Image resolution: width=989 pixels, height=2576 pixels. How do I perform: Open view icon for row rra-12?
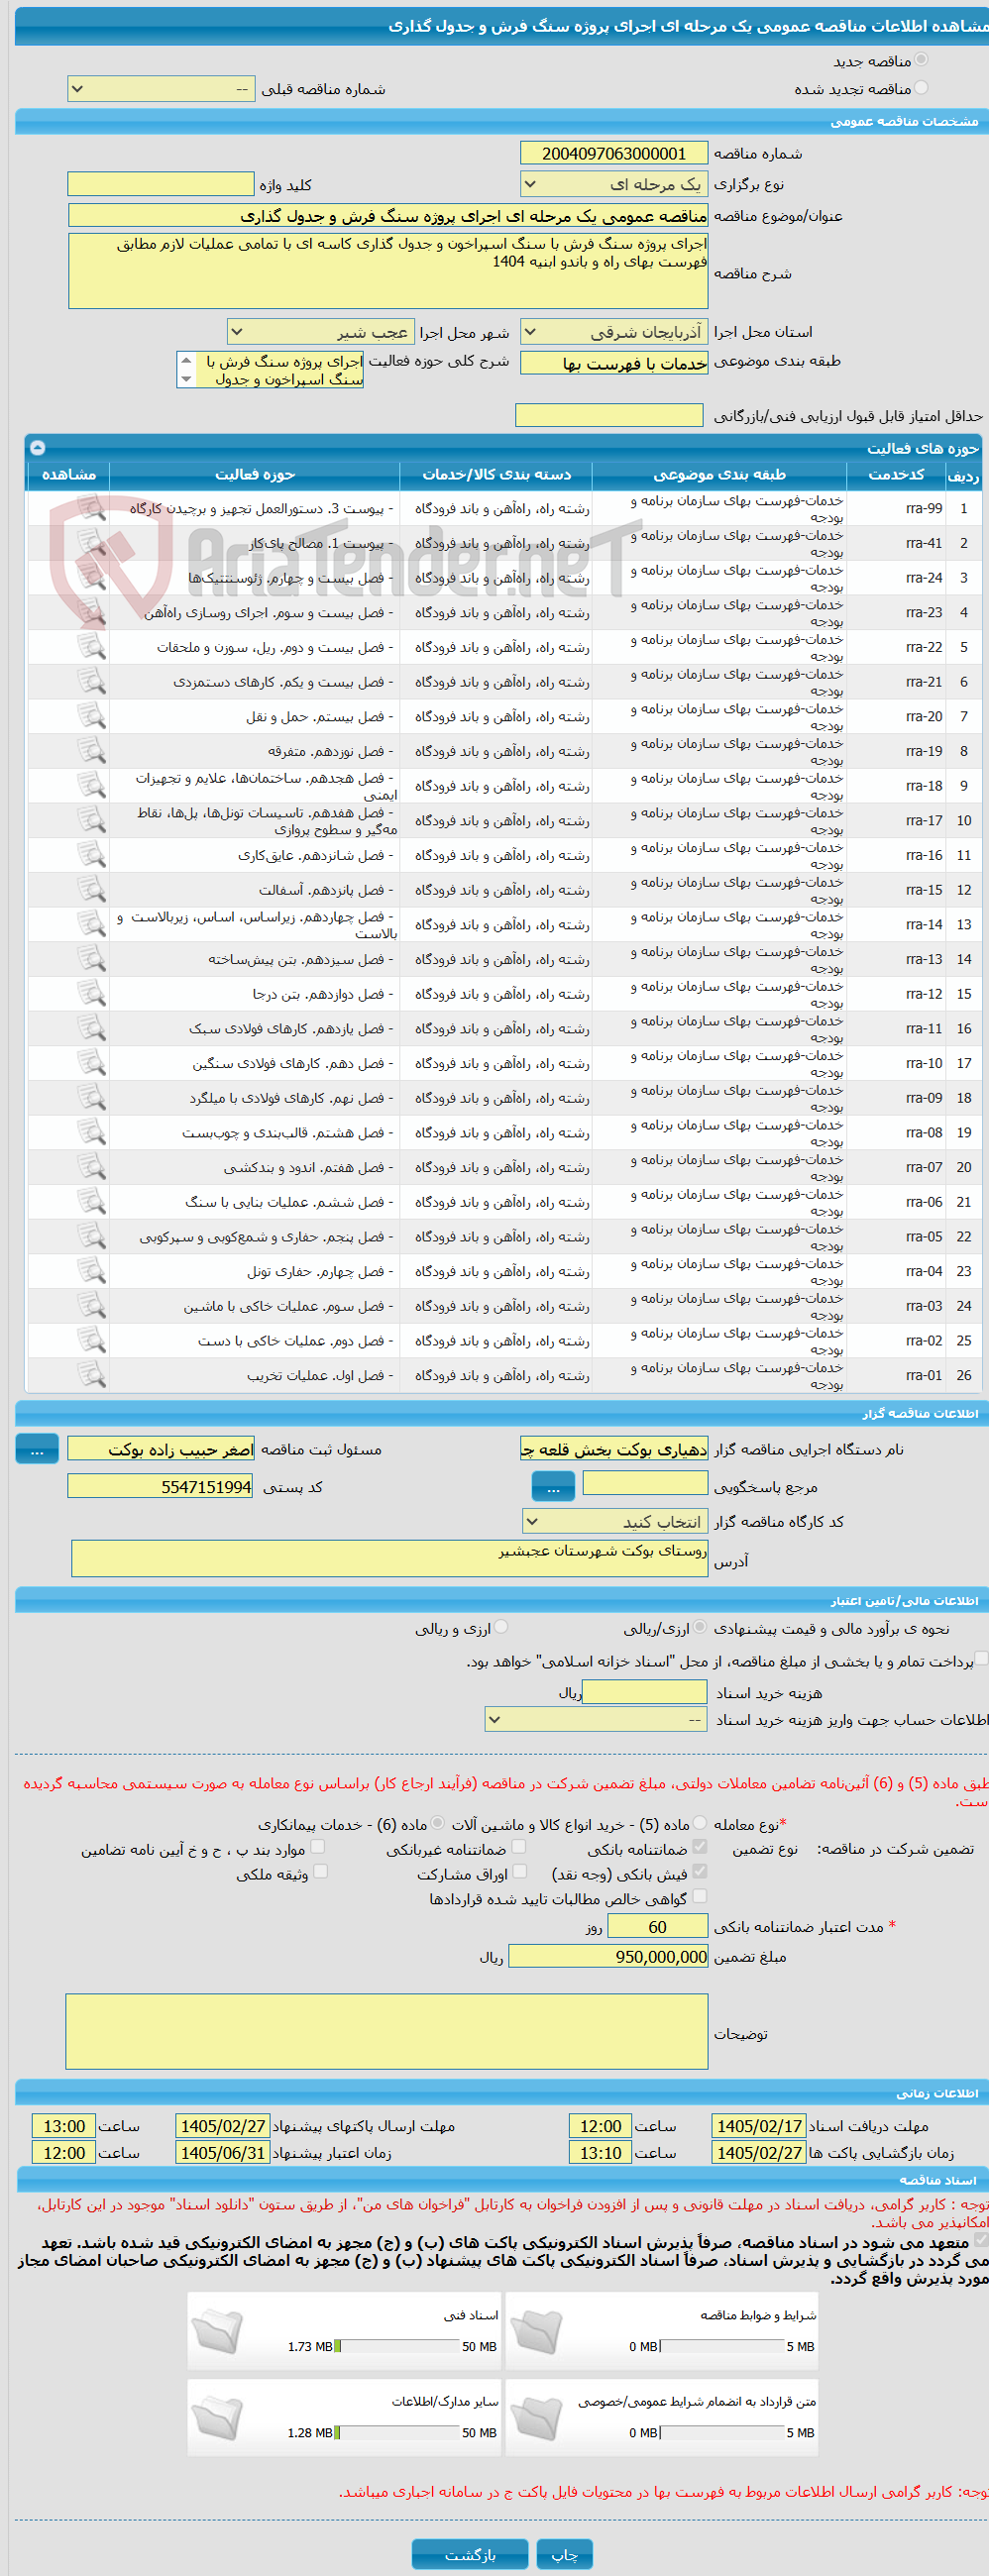91,994
